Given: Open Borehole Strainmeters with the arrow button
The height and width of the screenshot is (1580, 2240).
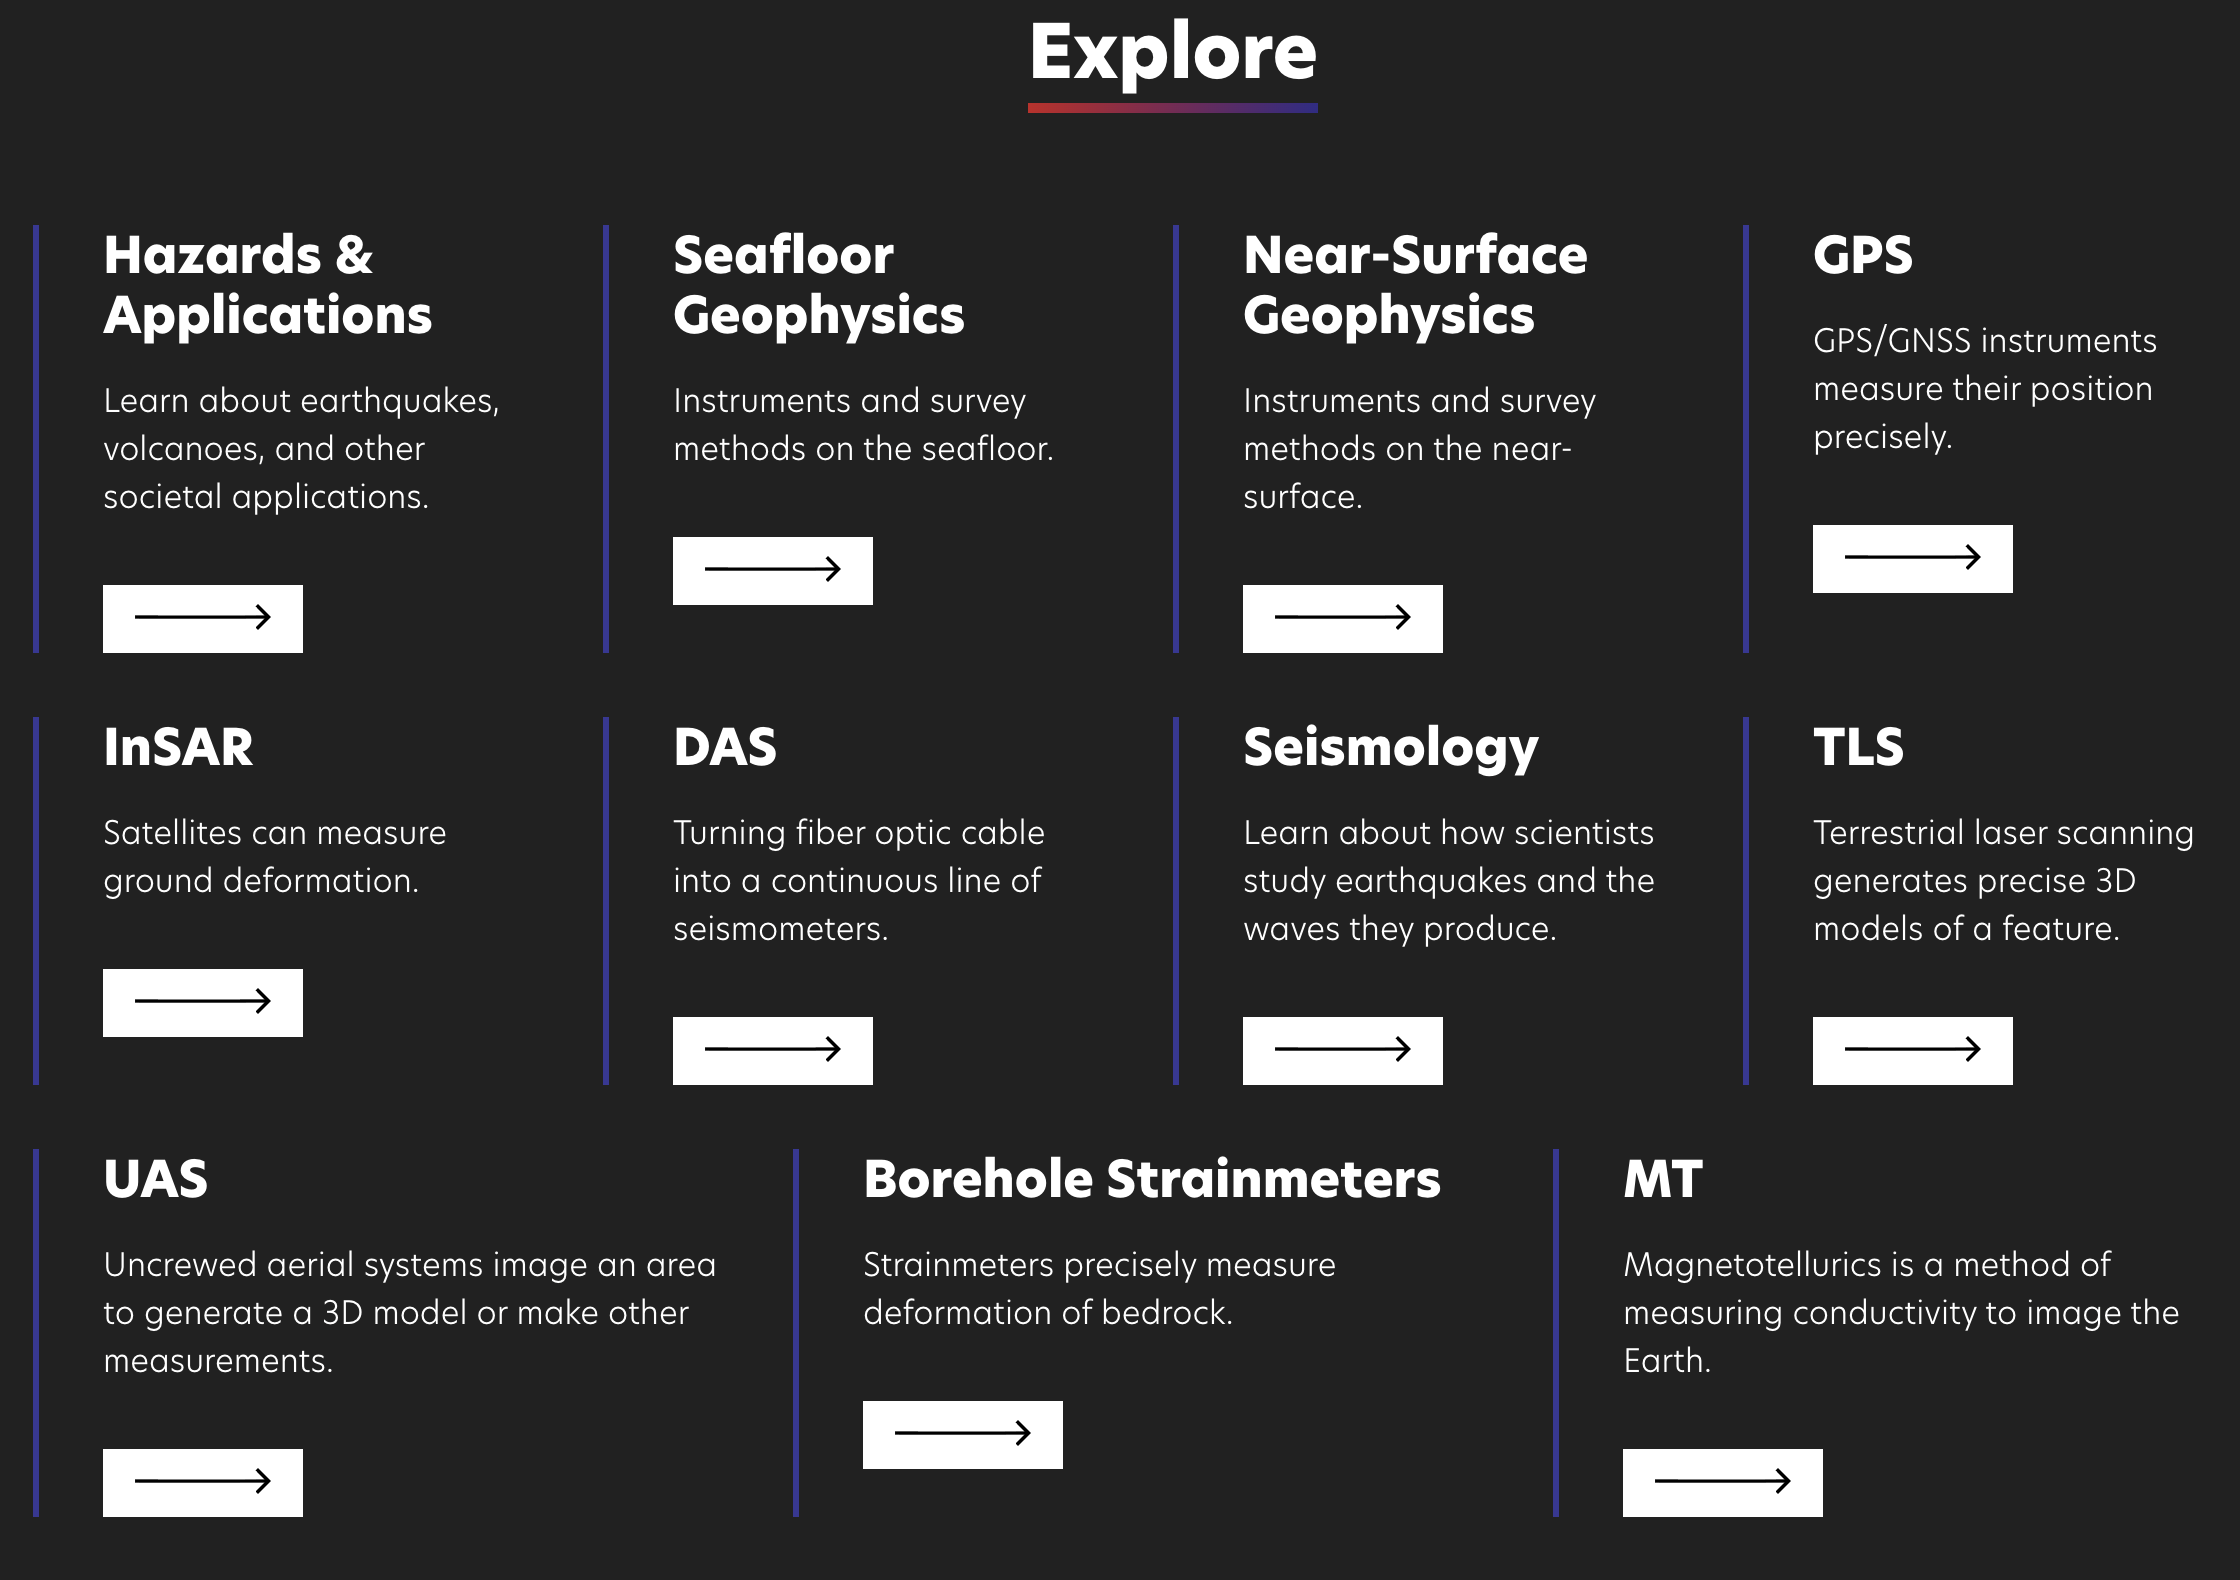Looking at the screenshot, I should (963, 1434).
